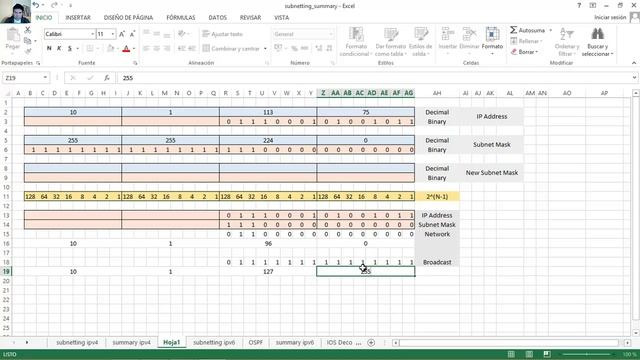Image resolution: width=640 pixels, height=360 pixels.
Task: Open the VISTA ribbon tab
Action: 281,18
